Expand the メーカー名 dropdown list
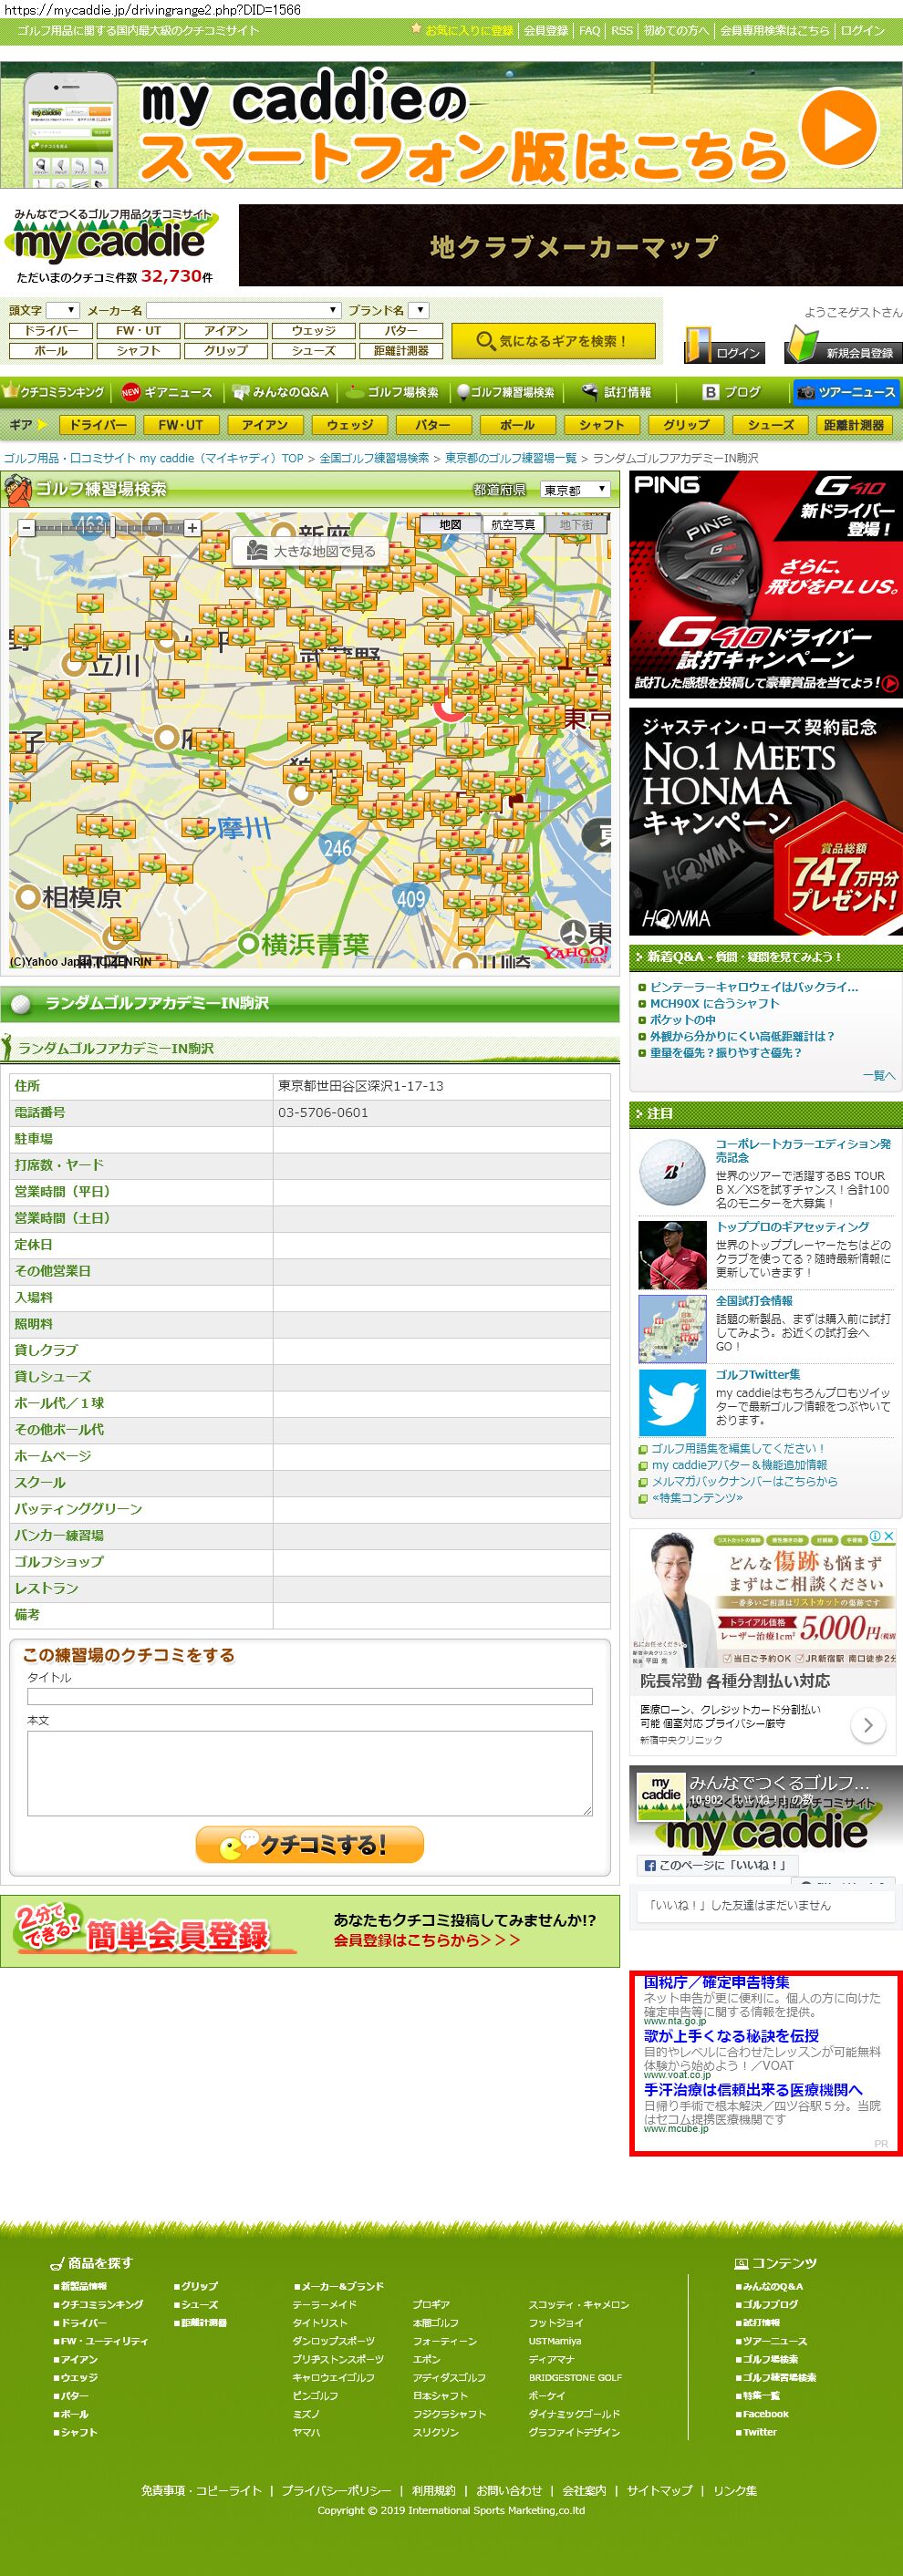 pos(244,310)
